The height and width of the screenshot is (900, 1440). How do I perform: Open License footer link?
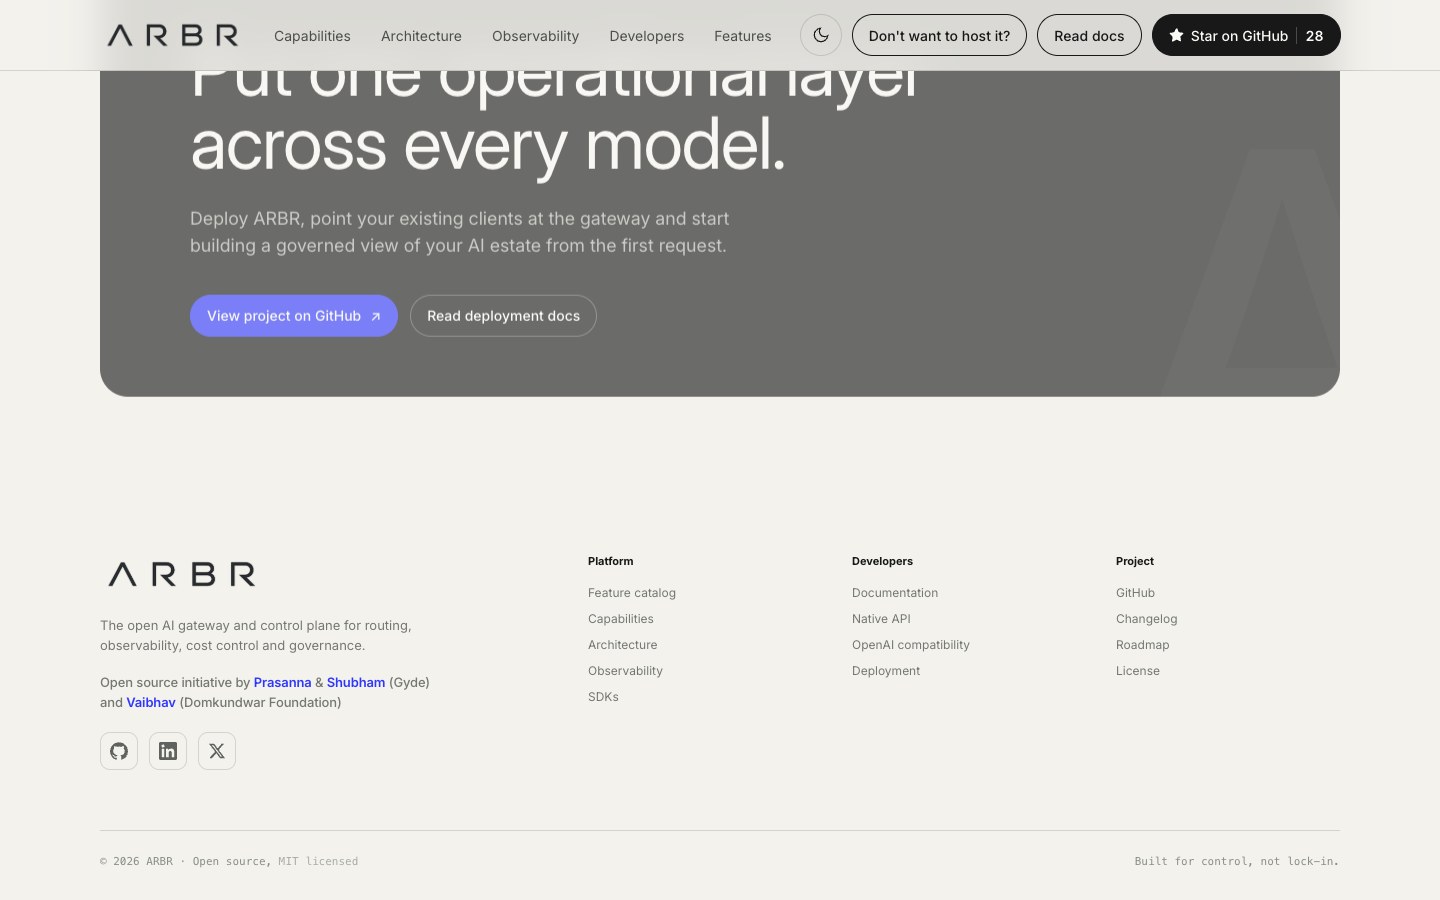(x=1138, y=671)
